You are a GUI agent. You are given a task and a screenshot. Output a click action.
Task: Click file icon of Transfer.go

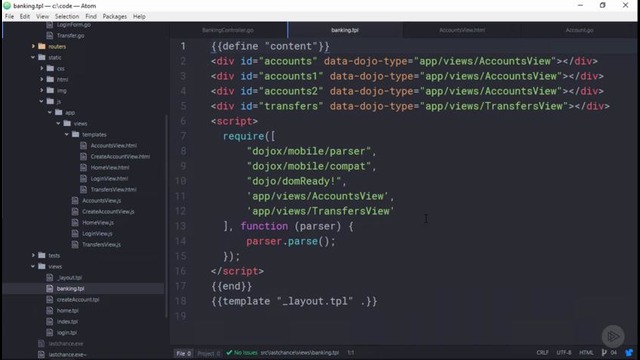point(50,36)
